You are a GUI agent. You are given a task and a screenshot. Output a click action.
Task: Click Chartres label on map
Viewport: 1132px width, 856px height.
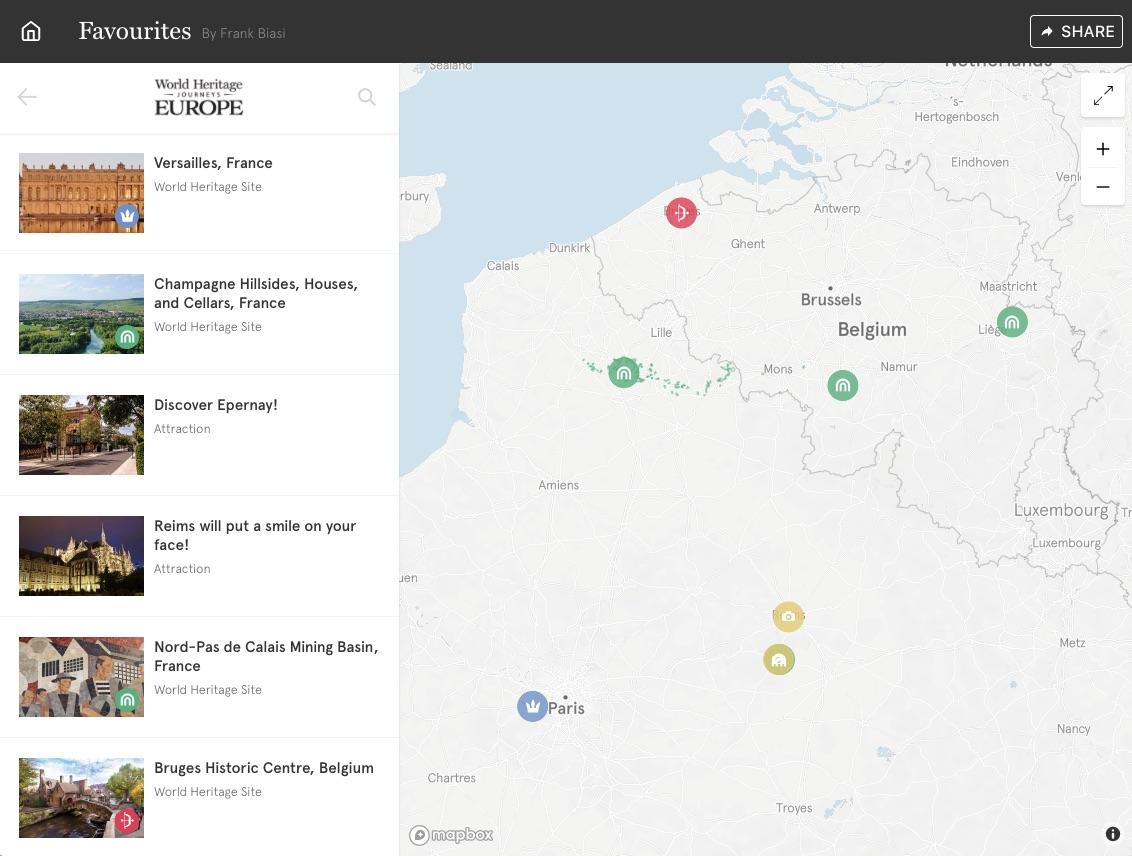click(451, 778)
